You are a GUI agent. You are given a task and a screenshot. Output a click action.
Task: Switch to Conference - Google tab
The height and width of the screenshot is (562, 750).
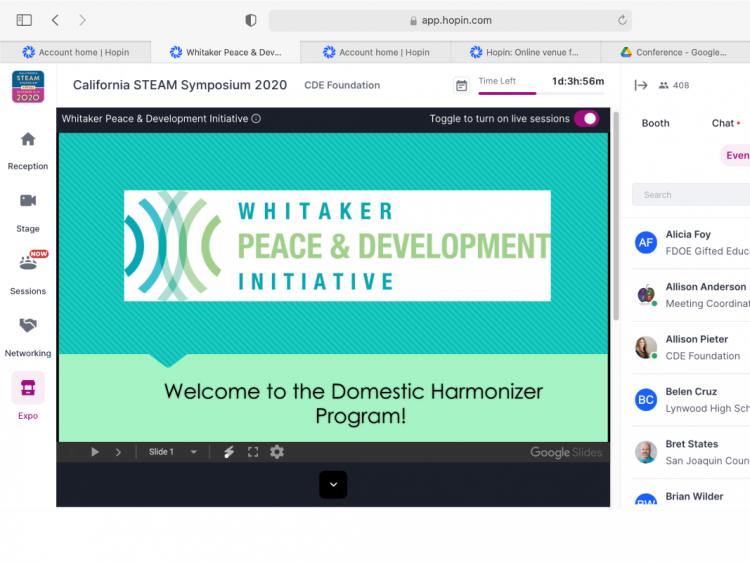point(674,52)
